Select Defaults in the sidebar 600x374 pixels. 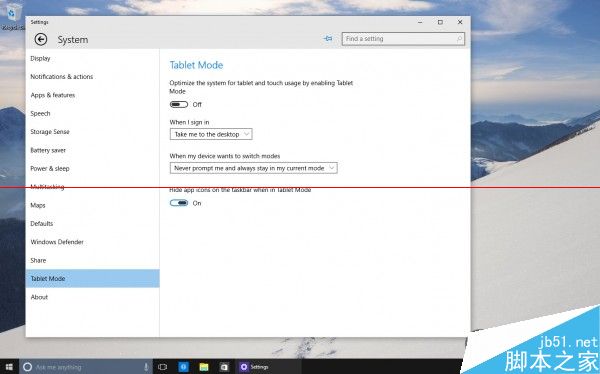click(42, 224)
